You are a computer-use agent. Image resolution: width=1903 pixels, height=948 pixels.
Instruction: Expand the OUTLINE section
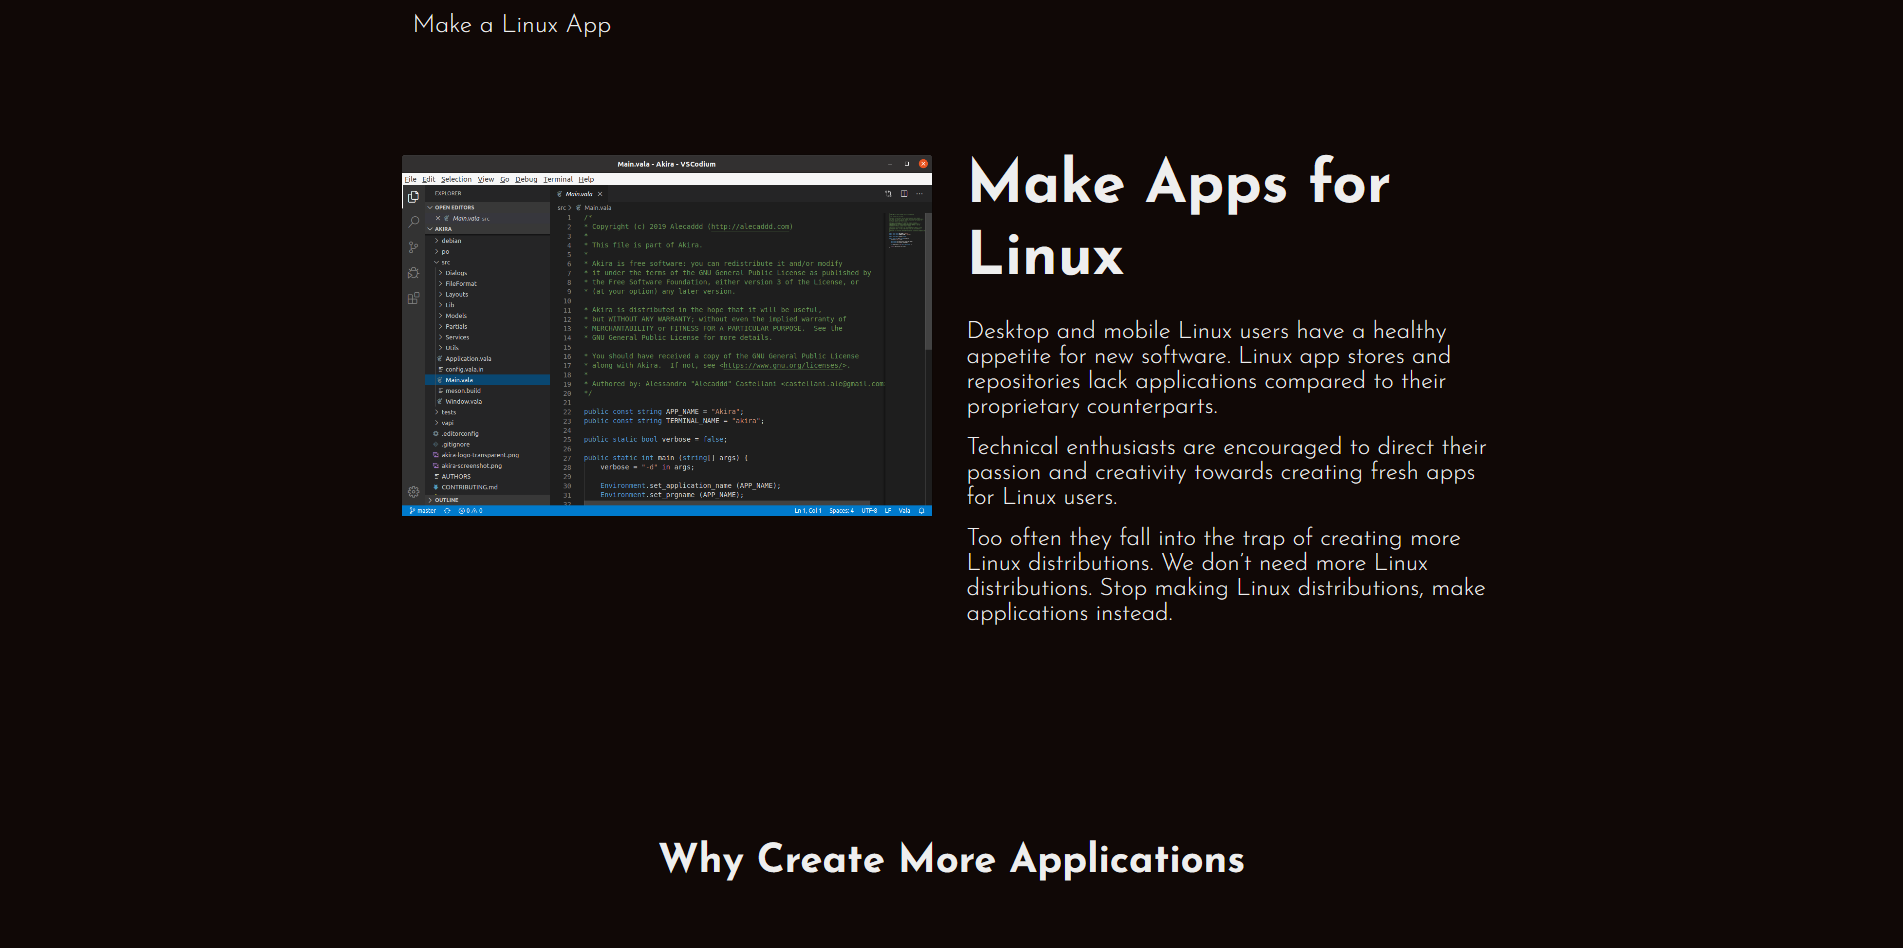(487, 500)
